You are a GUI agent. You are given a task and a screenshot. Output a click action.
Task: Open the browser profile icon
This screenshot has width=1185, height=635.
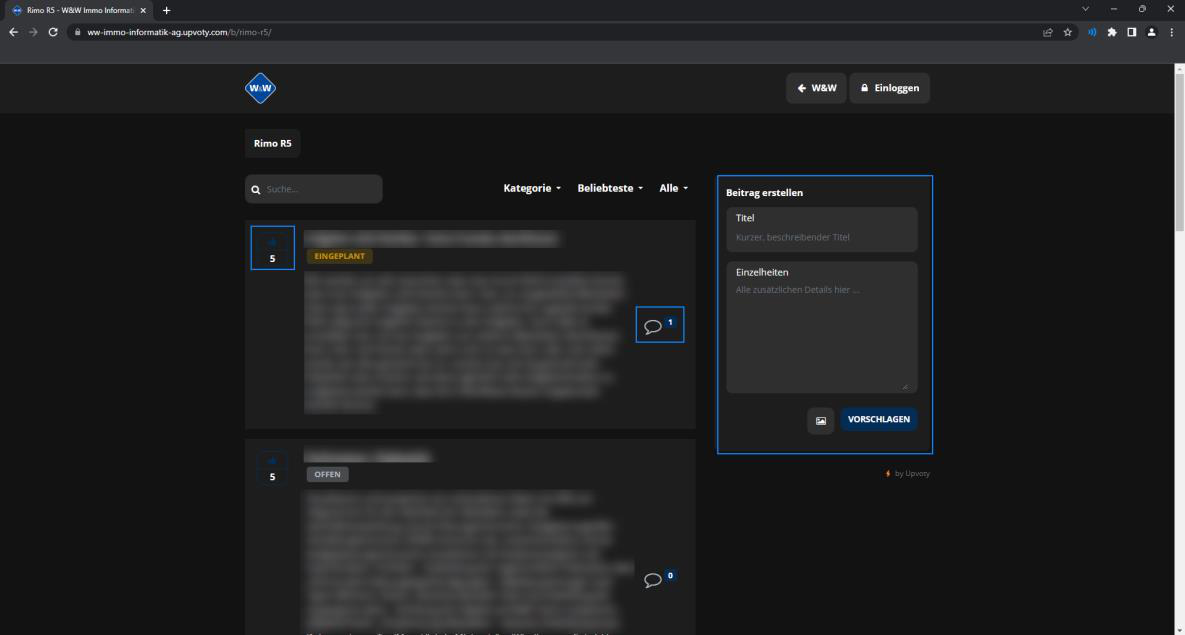[1151, 33]
